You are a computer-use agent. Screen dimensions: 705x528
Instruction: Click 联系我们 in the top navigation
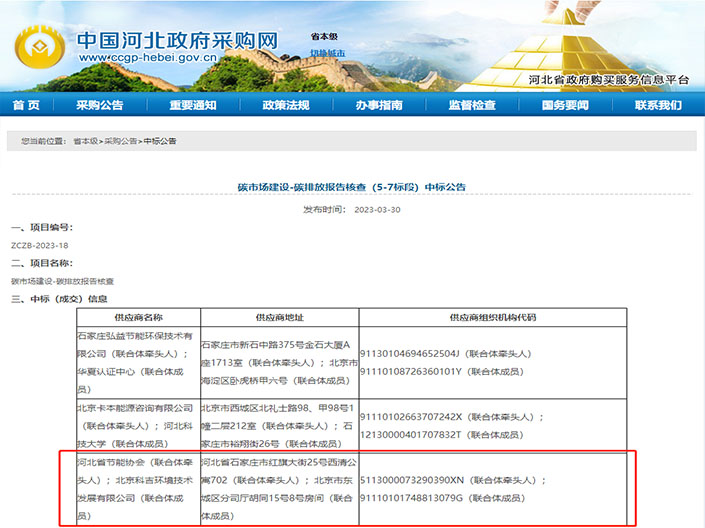[657, 106]
